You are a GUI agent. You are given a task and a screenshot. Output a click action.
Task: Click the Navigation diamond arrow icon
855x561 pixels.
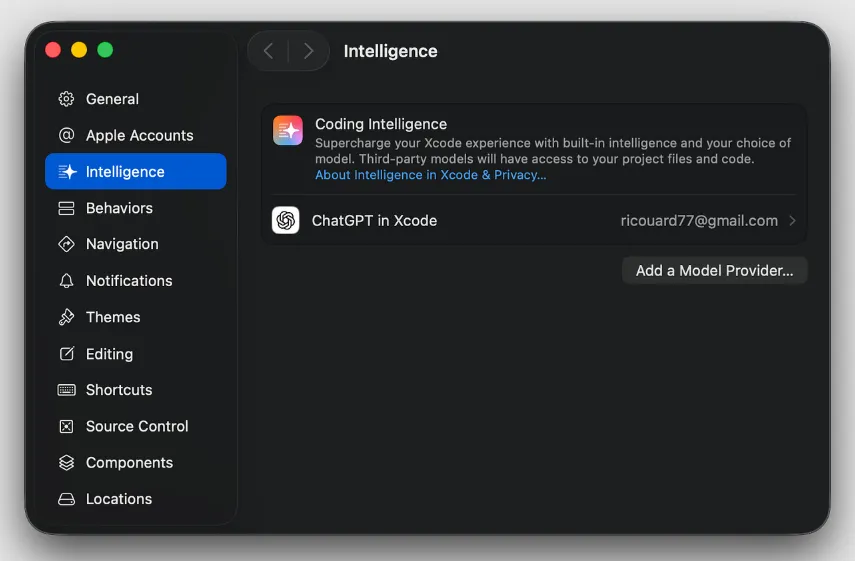pos(67,244)
